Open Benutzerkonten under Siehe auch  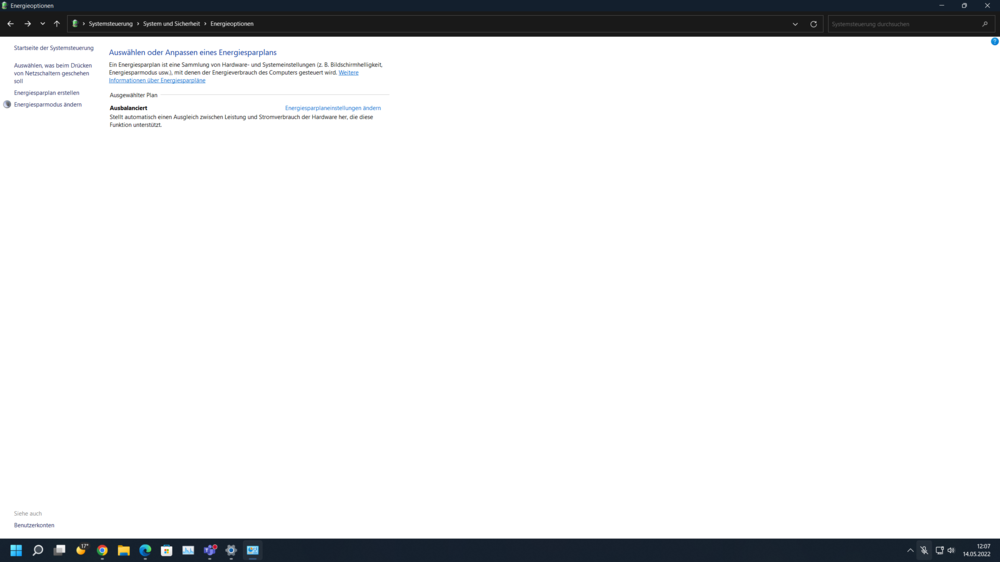pos(34,525)
